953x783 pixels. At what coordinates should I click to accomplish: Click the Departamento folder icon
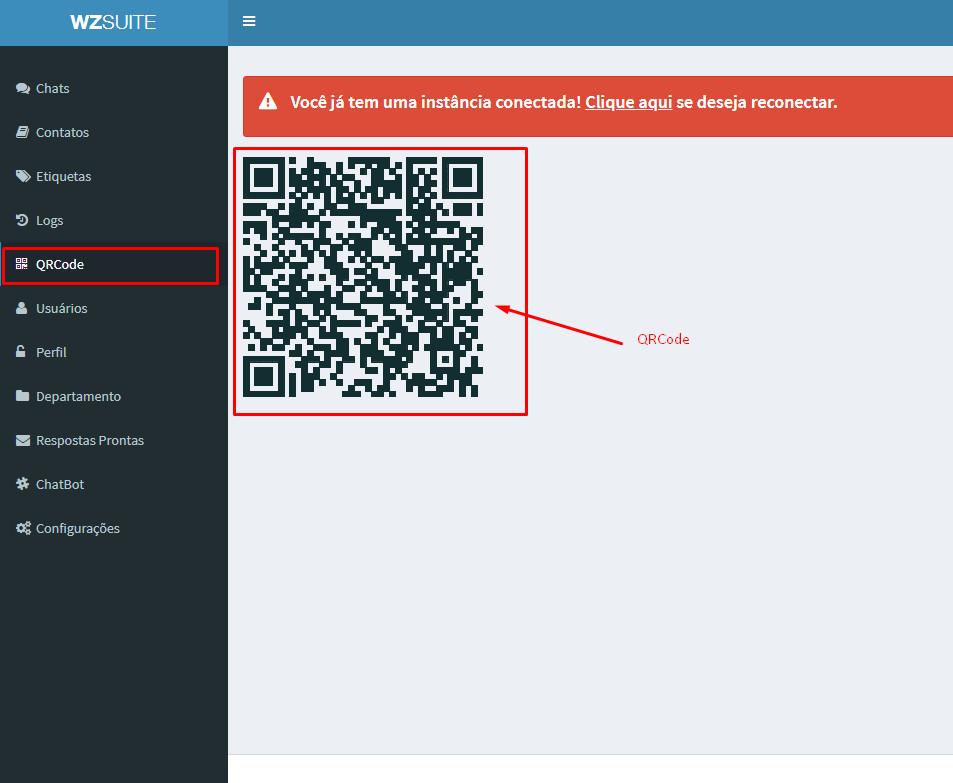point(22,396)
